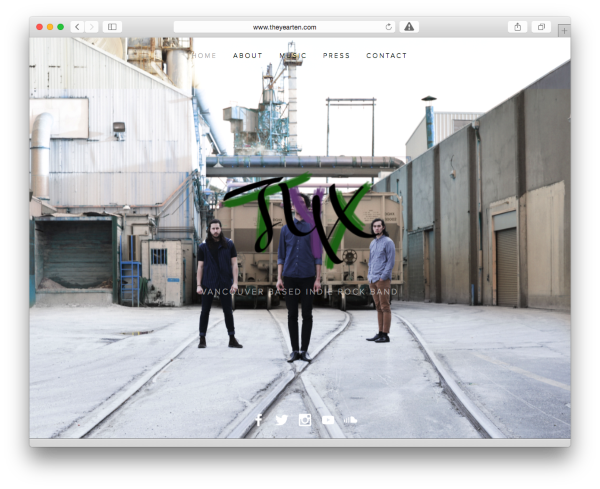Open the Share button in Safari toolbar
The width and height of the screenshot is (600, 489).
pyautogui.click(x=517, y=27)
